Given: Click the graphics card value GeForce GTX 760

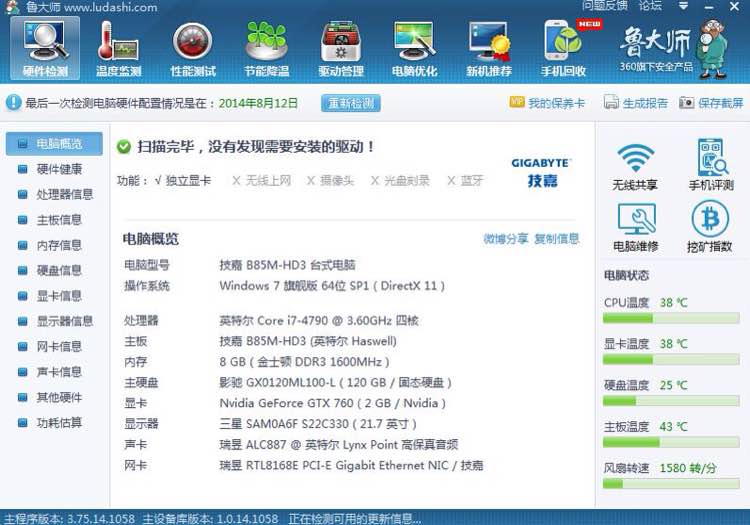Looking at the screenshot, I should click(x=332, y=403).
